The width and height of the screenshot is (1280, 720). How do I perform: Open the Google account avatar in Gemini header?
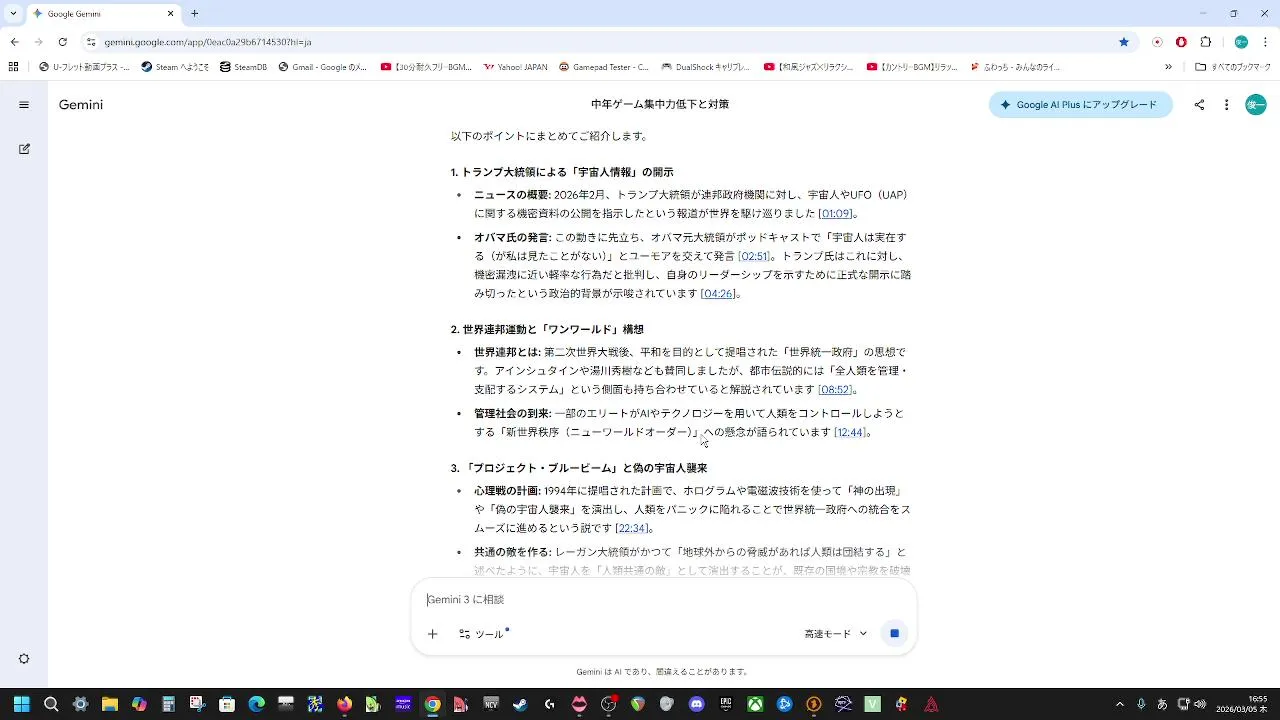pyautogui.click(x=1256, y=105)
